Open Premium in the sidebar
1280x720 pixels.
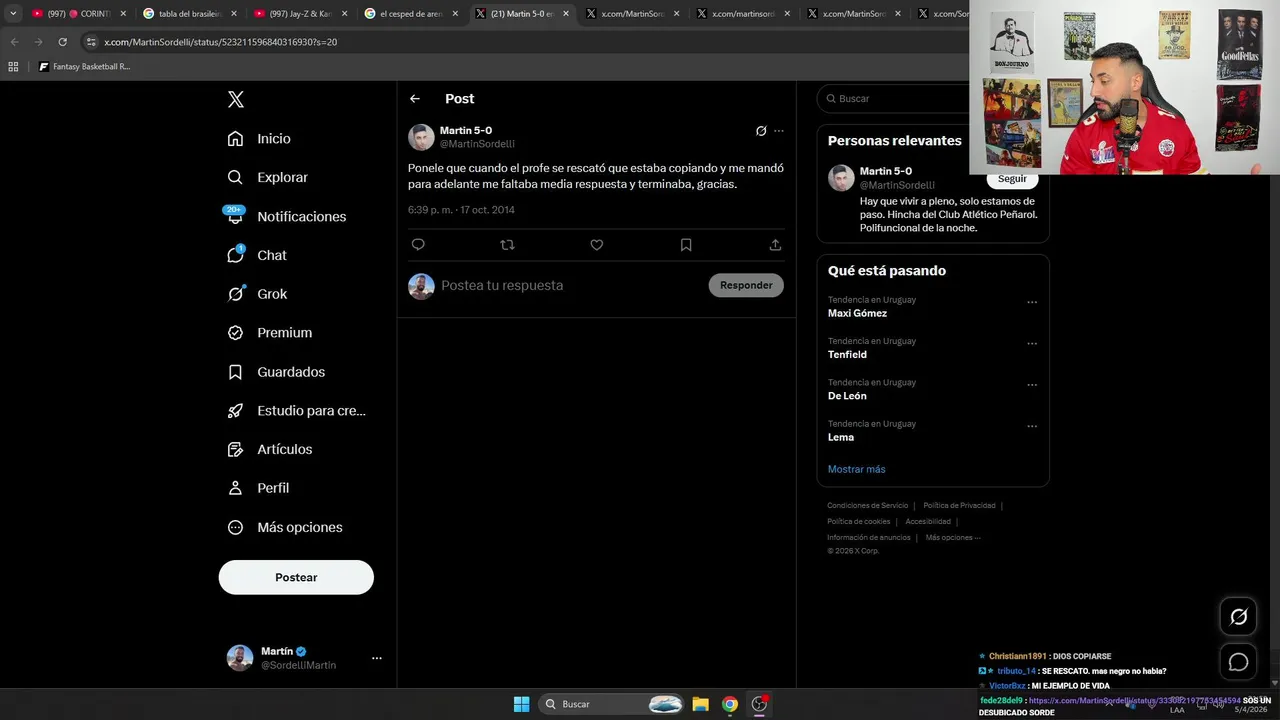point(269,333)
